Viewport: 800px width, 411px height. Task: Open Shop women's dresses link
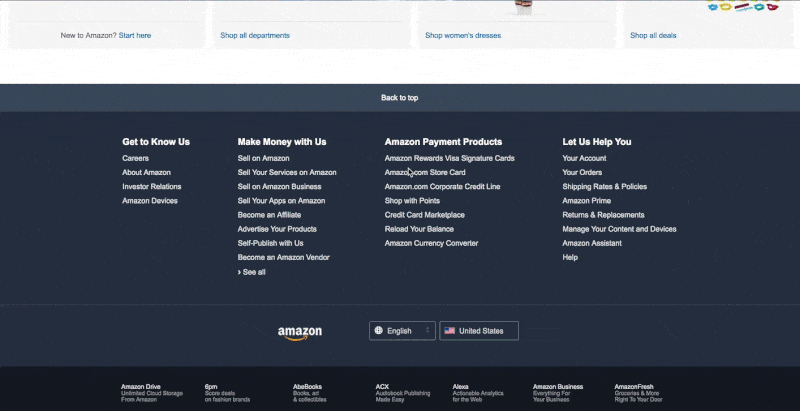[x=463, y=36]
